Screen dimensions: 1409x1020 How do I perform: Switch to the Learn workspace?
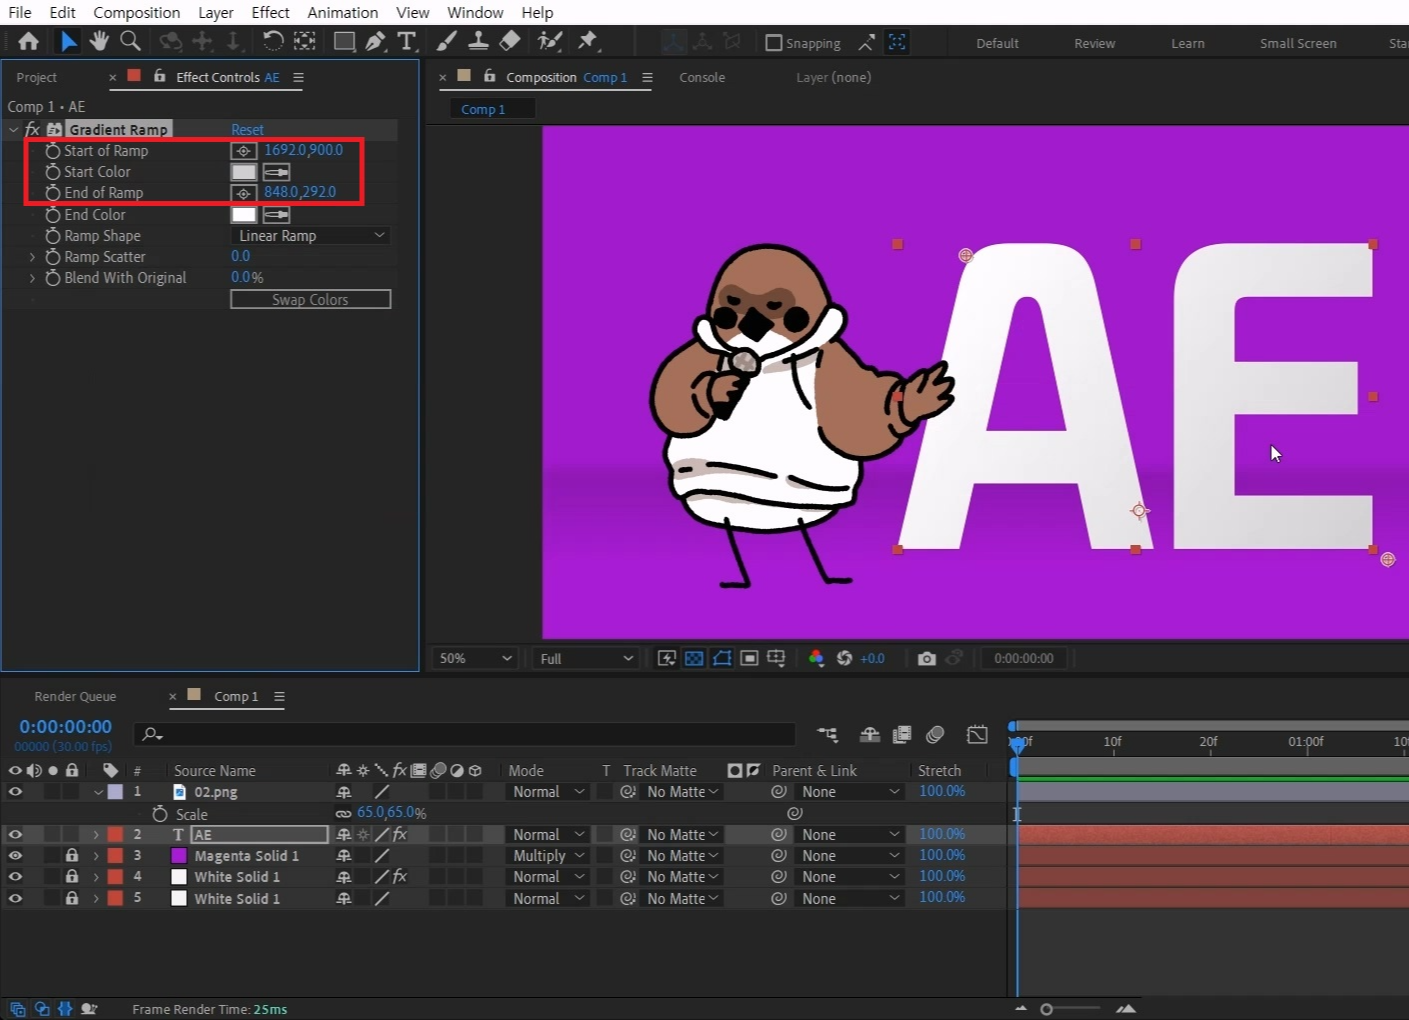1188,43
